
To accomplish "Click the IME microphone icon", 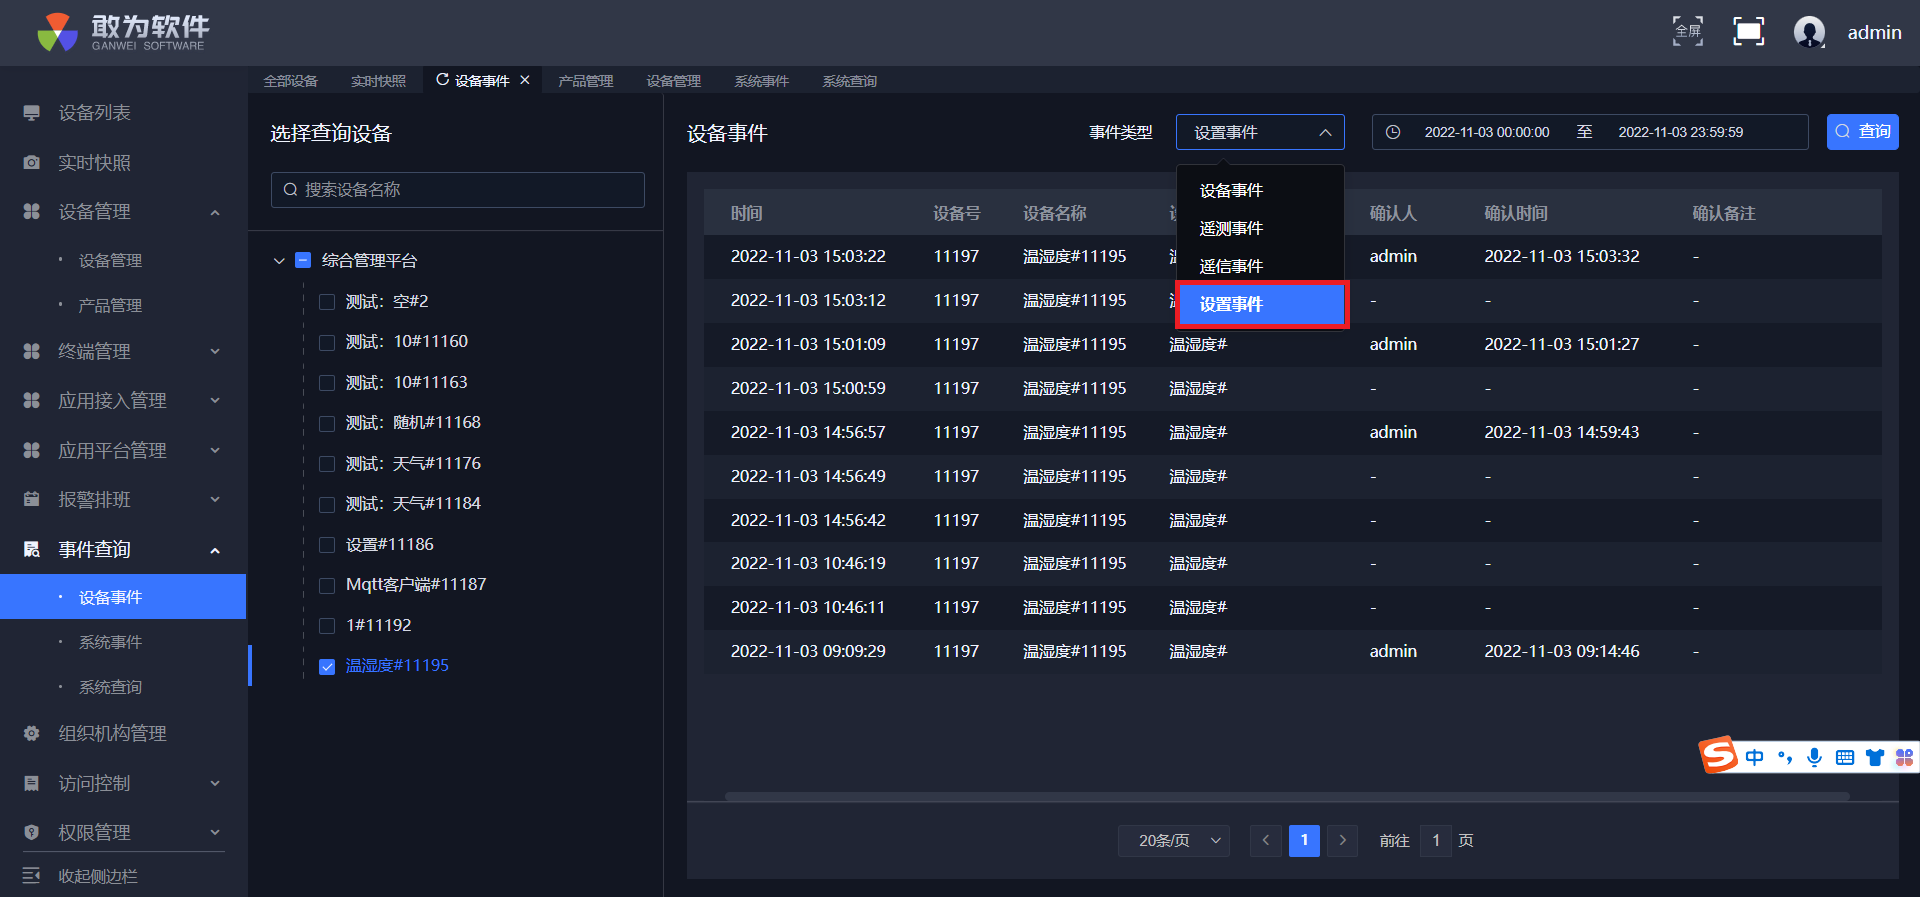I will point(1814,757).
